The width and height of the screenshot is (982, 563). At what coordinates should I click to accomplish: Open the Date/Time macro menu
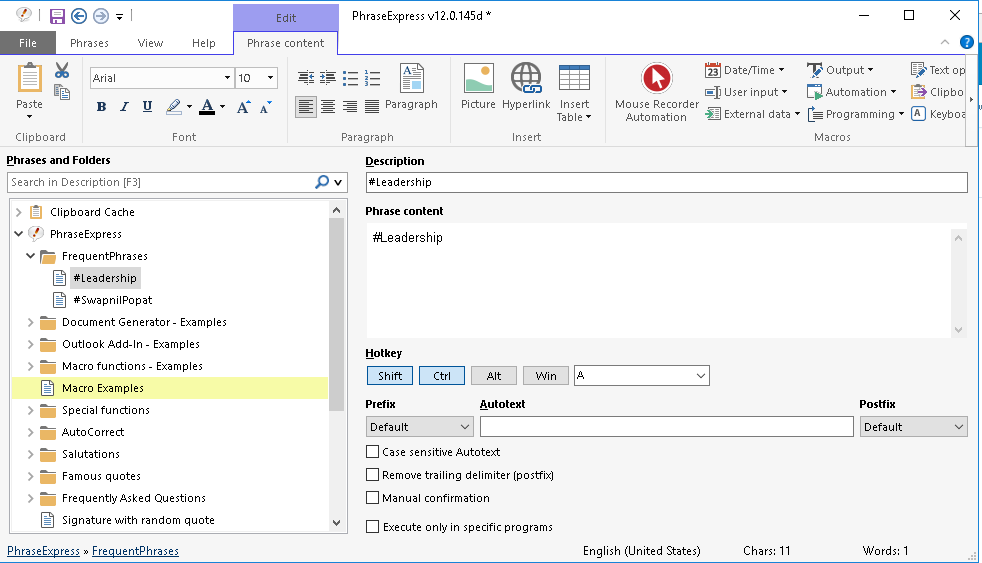(745, 70)
